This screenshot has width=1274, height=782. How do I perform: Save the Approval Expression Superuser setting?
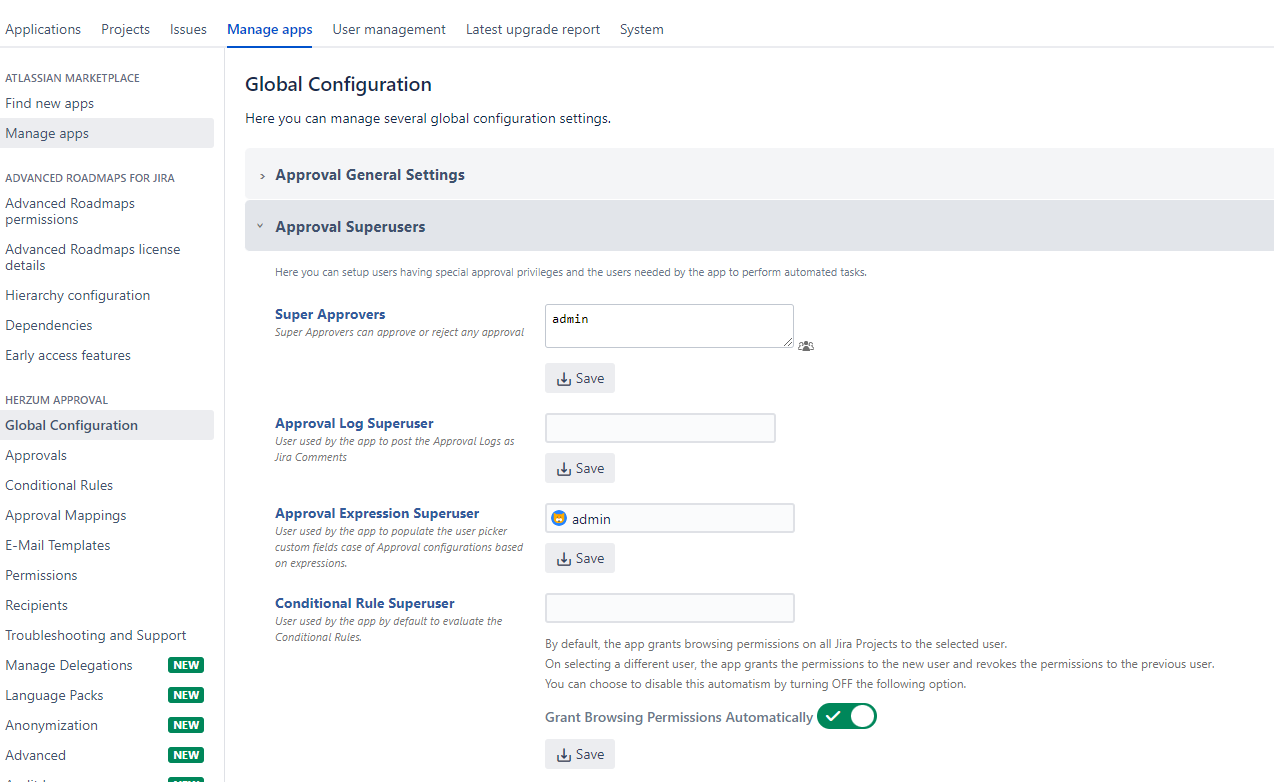tap(580, 558)
